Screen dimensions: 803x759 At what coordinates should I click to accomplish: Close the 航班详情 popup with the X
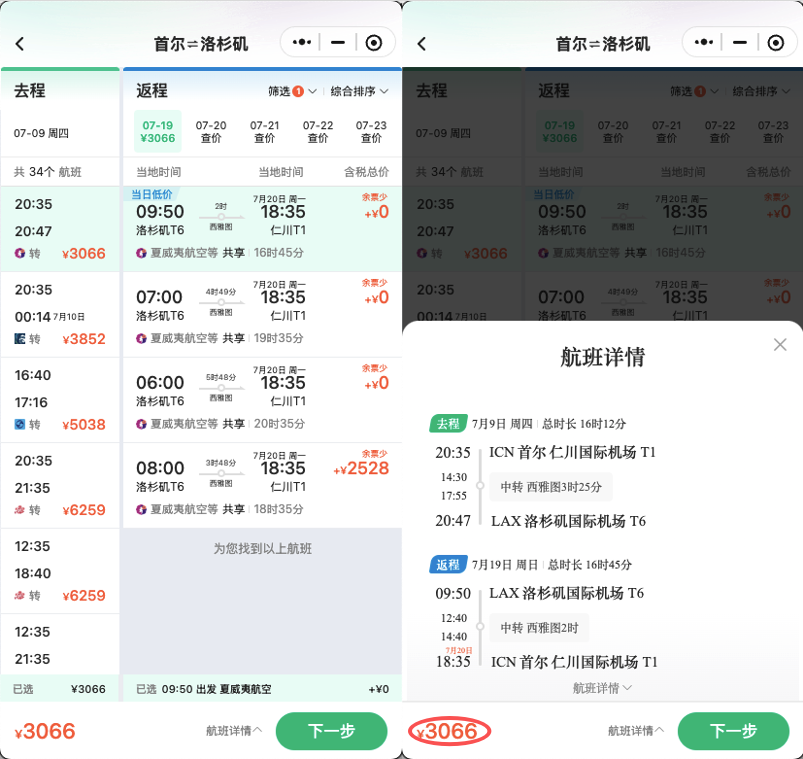(x=780, y=344)
